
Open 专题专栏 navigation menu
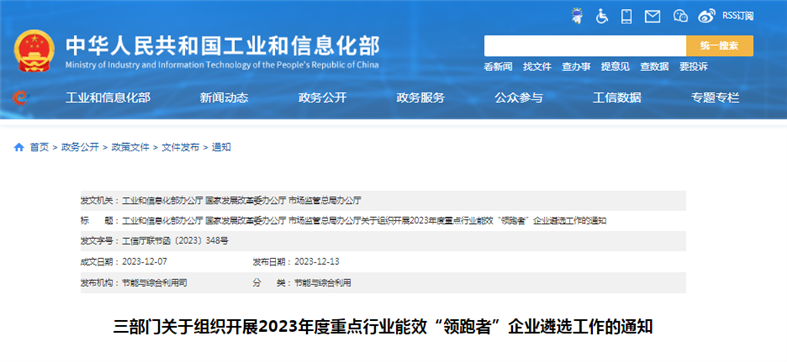tap(715, 98)
